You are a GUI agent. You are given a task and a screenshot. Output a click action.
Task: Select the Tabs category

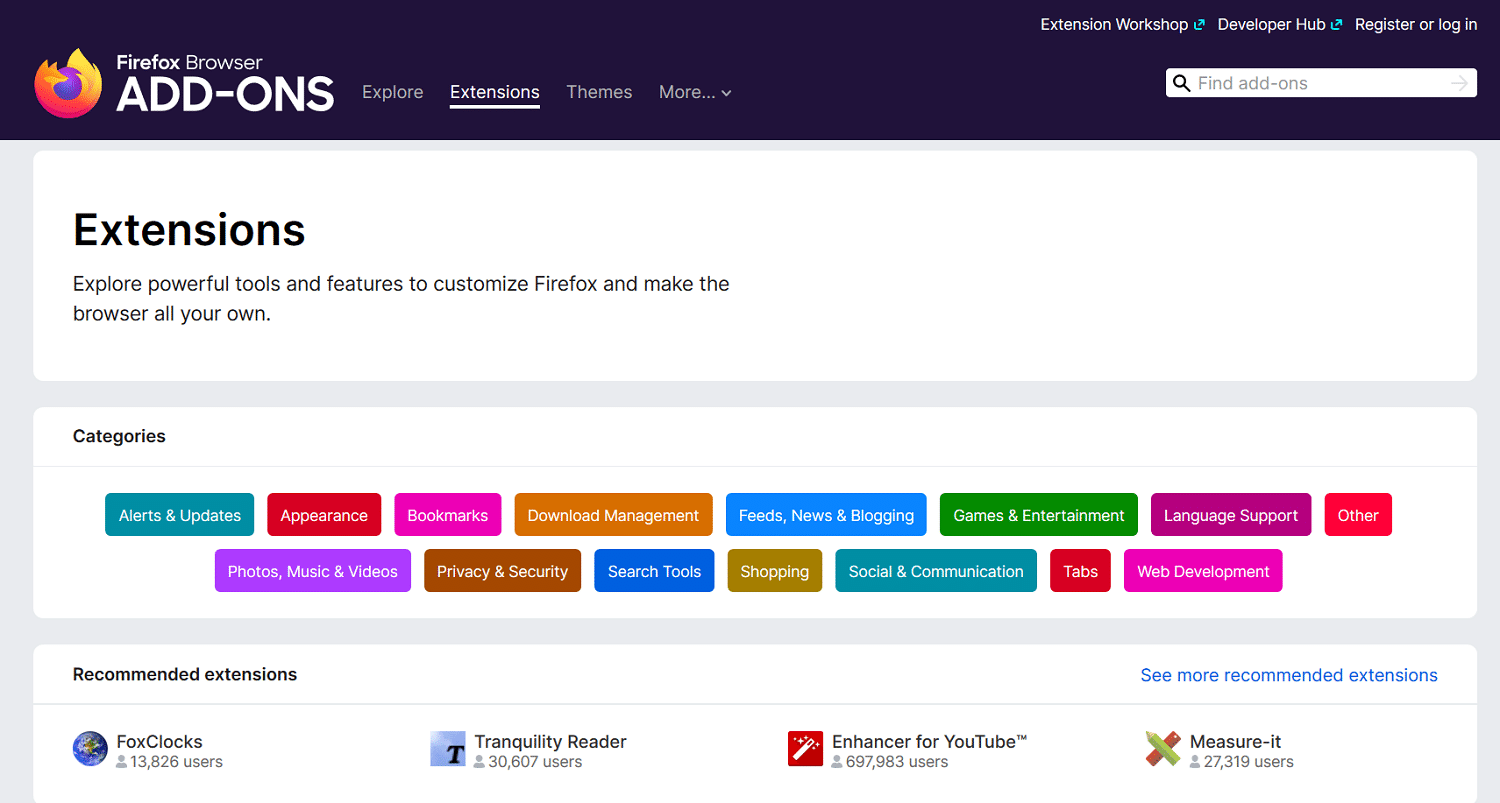click(x=1080, y=570)
